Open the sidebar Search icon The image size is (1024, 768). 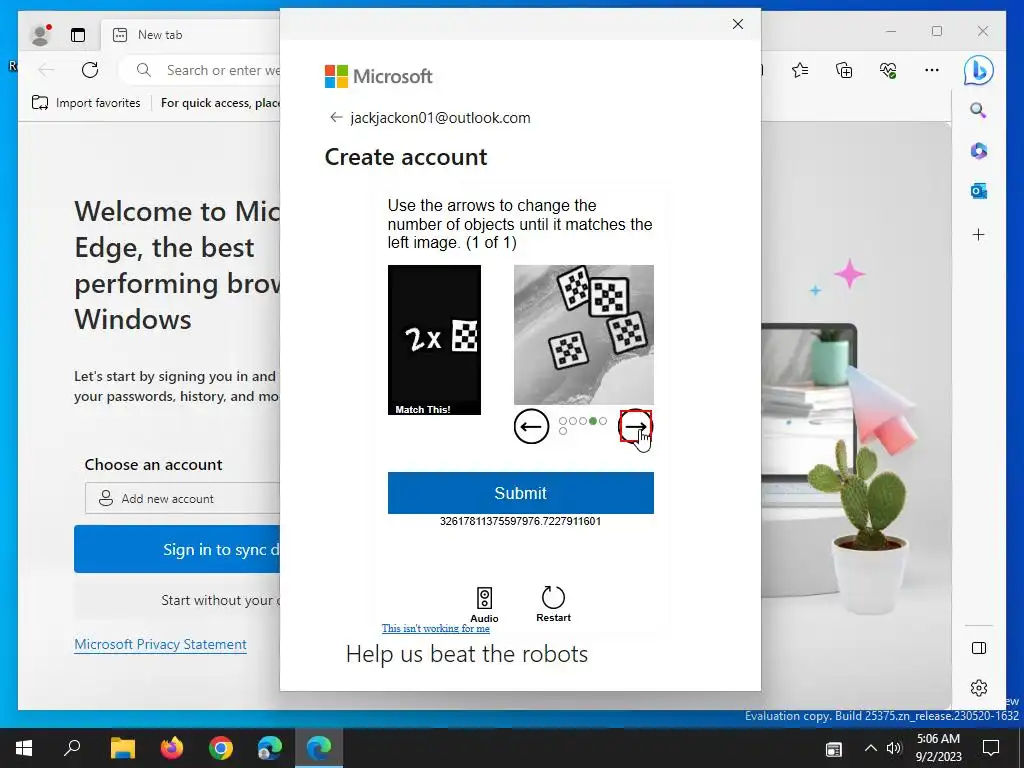pos(978,110)
